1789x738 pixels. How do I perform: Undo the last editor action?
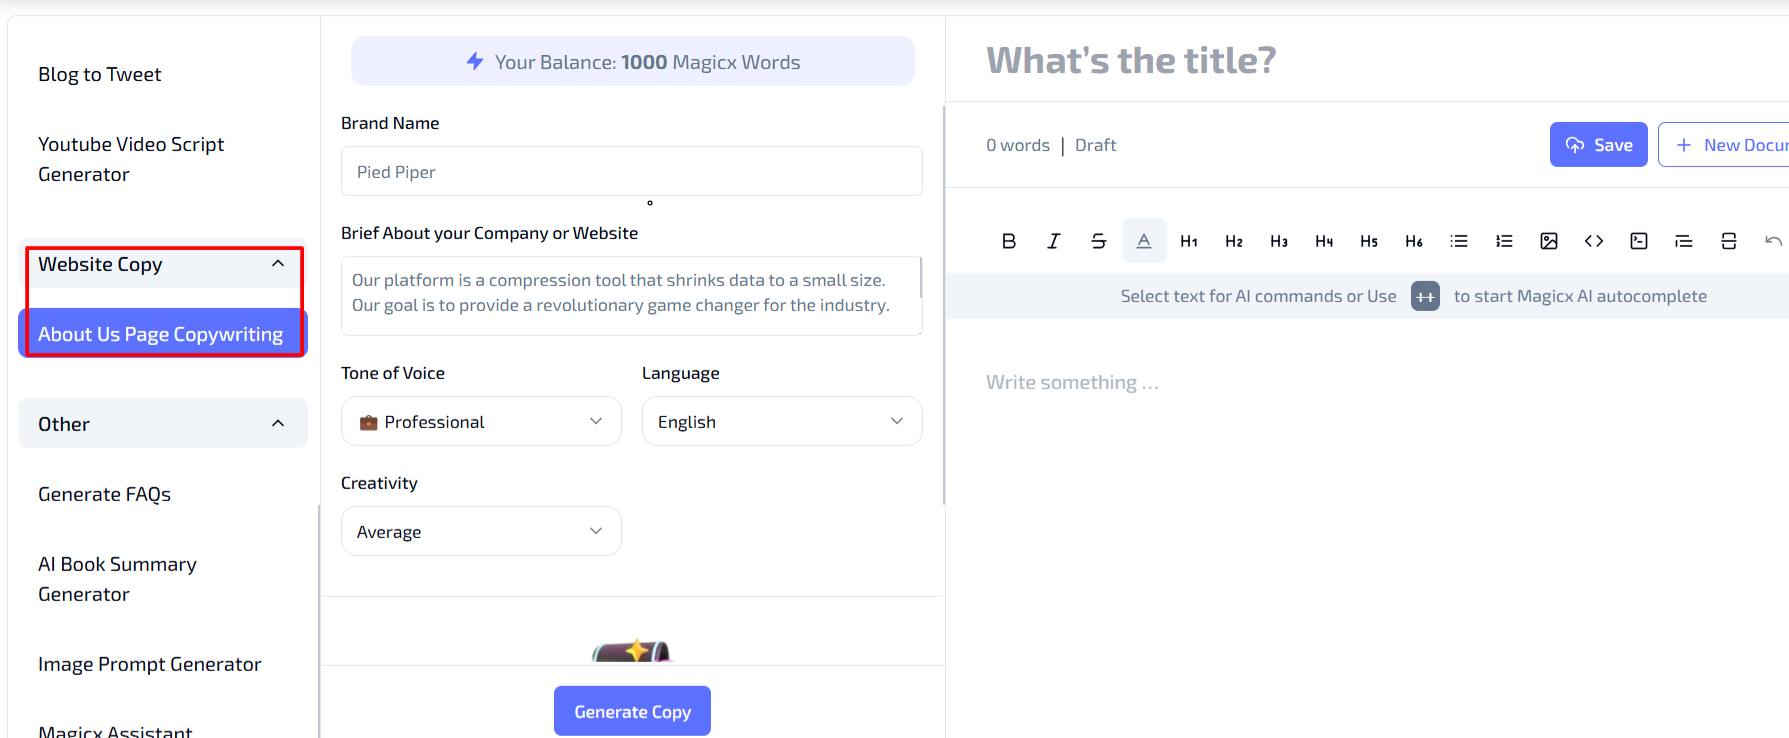click(x=1773, y=241)
